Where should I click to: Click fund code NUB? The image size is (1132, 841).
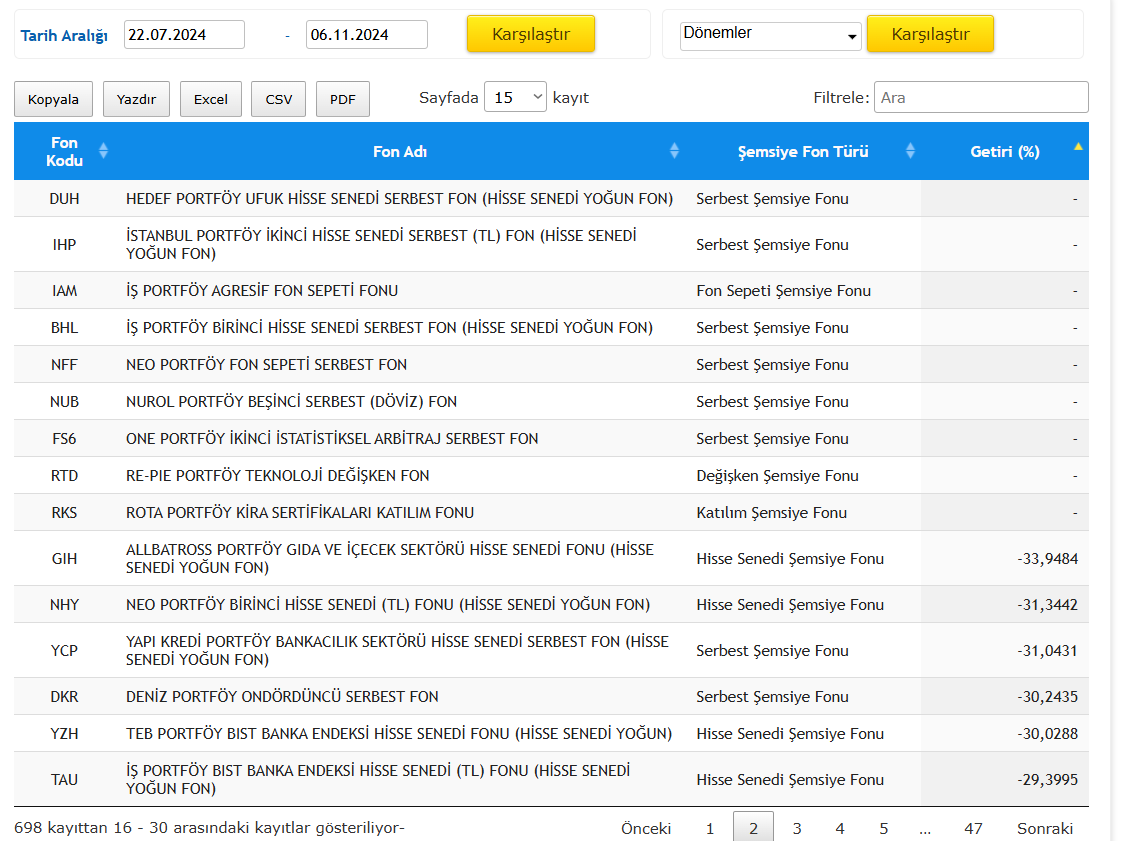64,401
